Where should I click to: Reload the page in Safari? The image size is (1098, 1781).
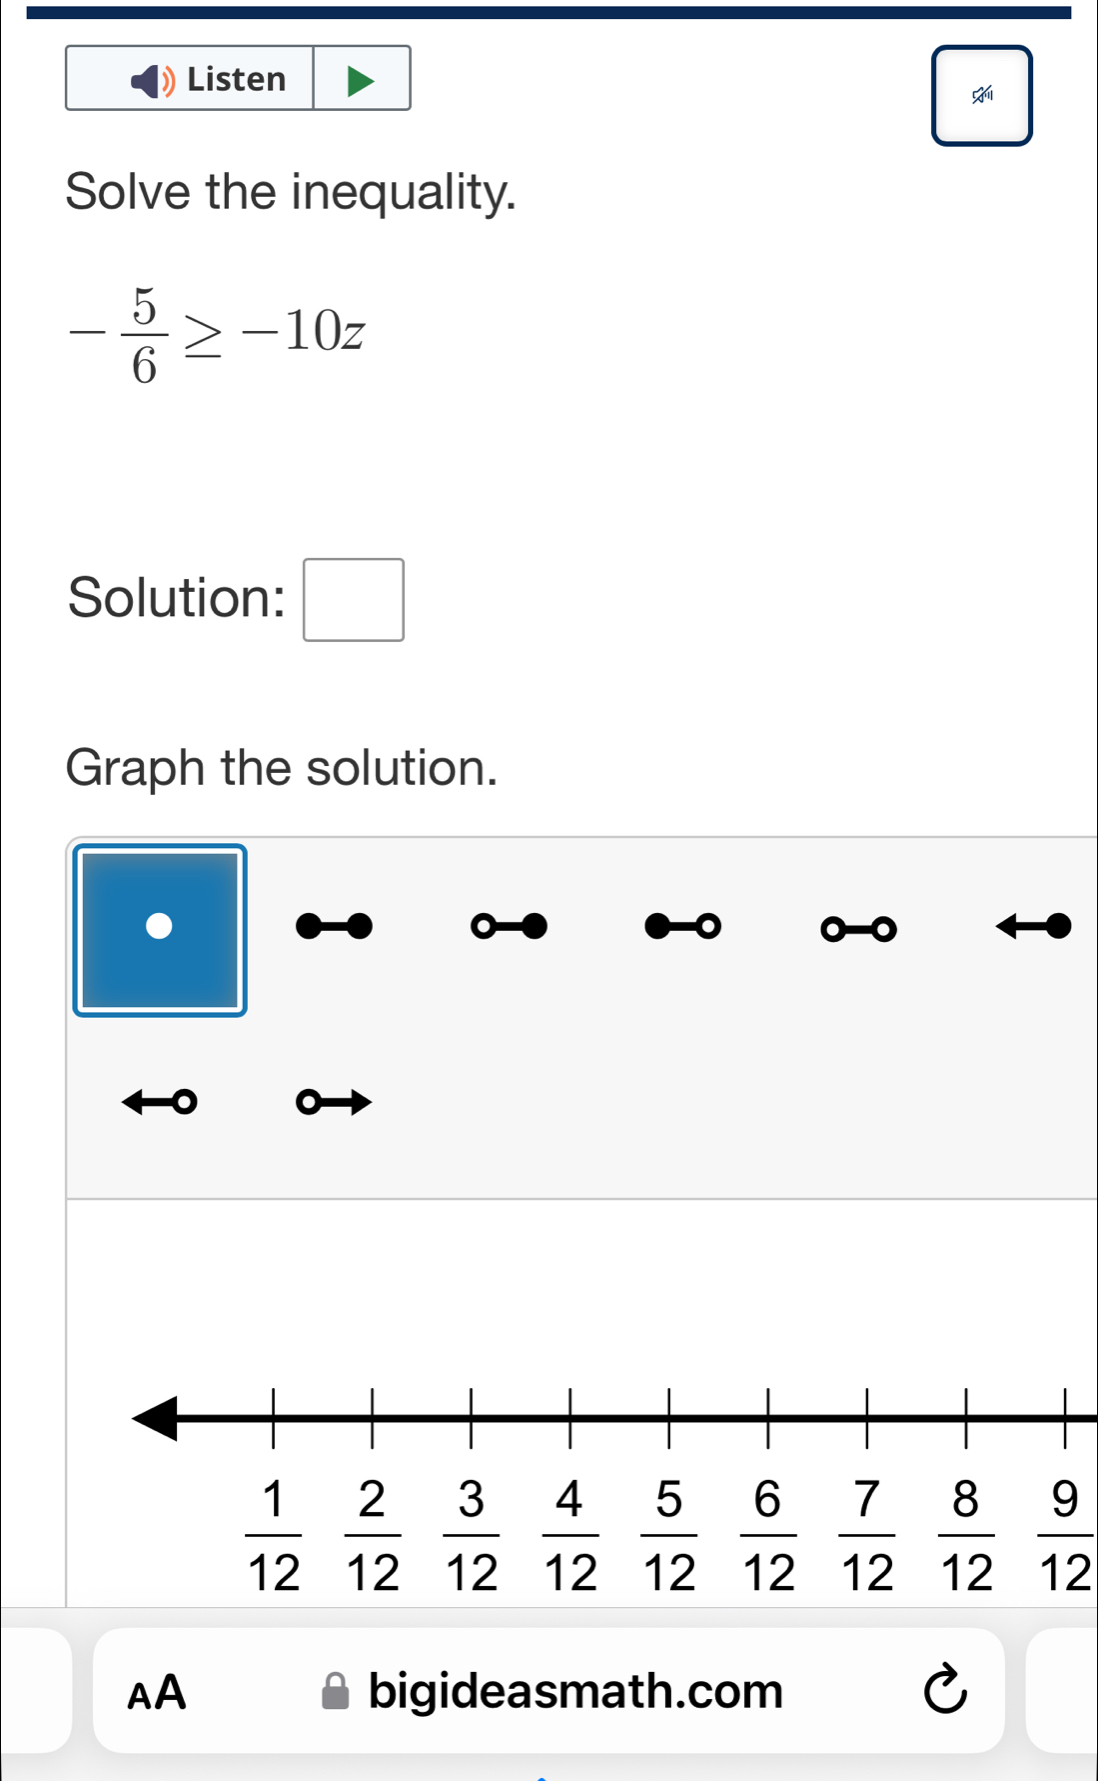tap(944, 1691)
